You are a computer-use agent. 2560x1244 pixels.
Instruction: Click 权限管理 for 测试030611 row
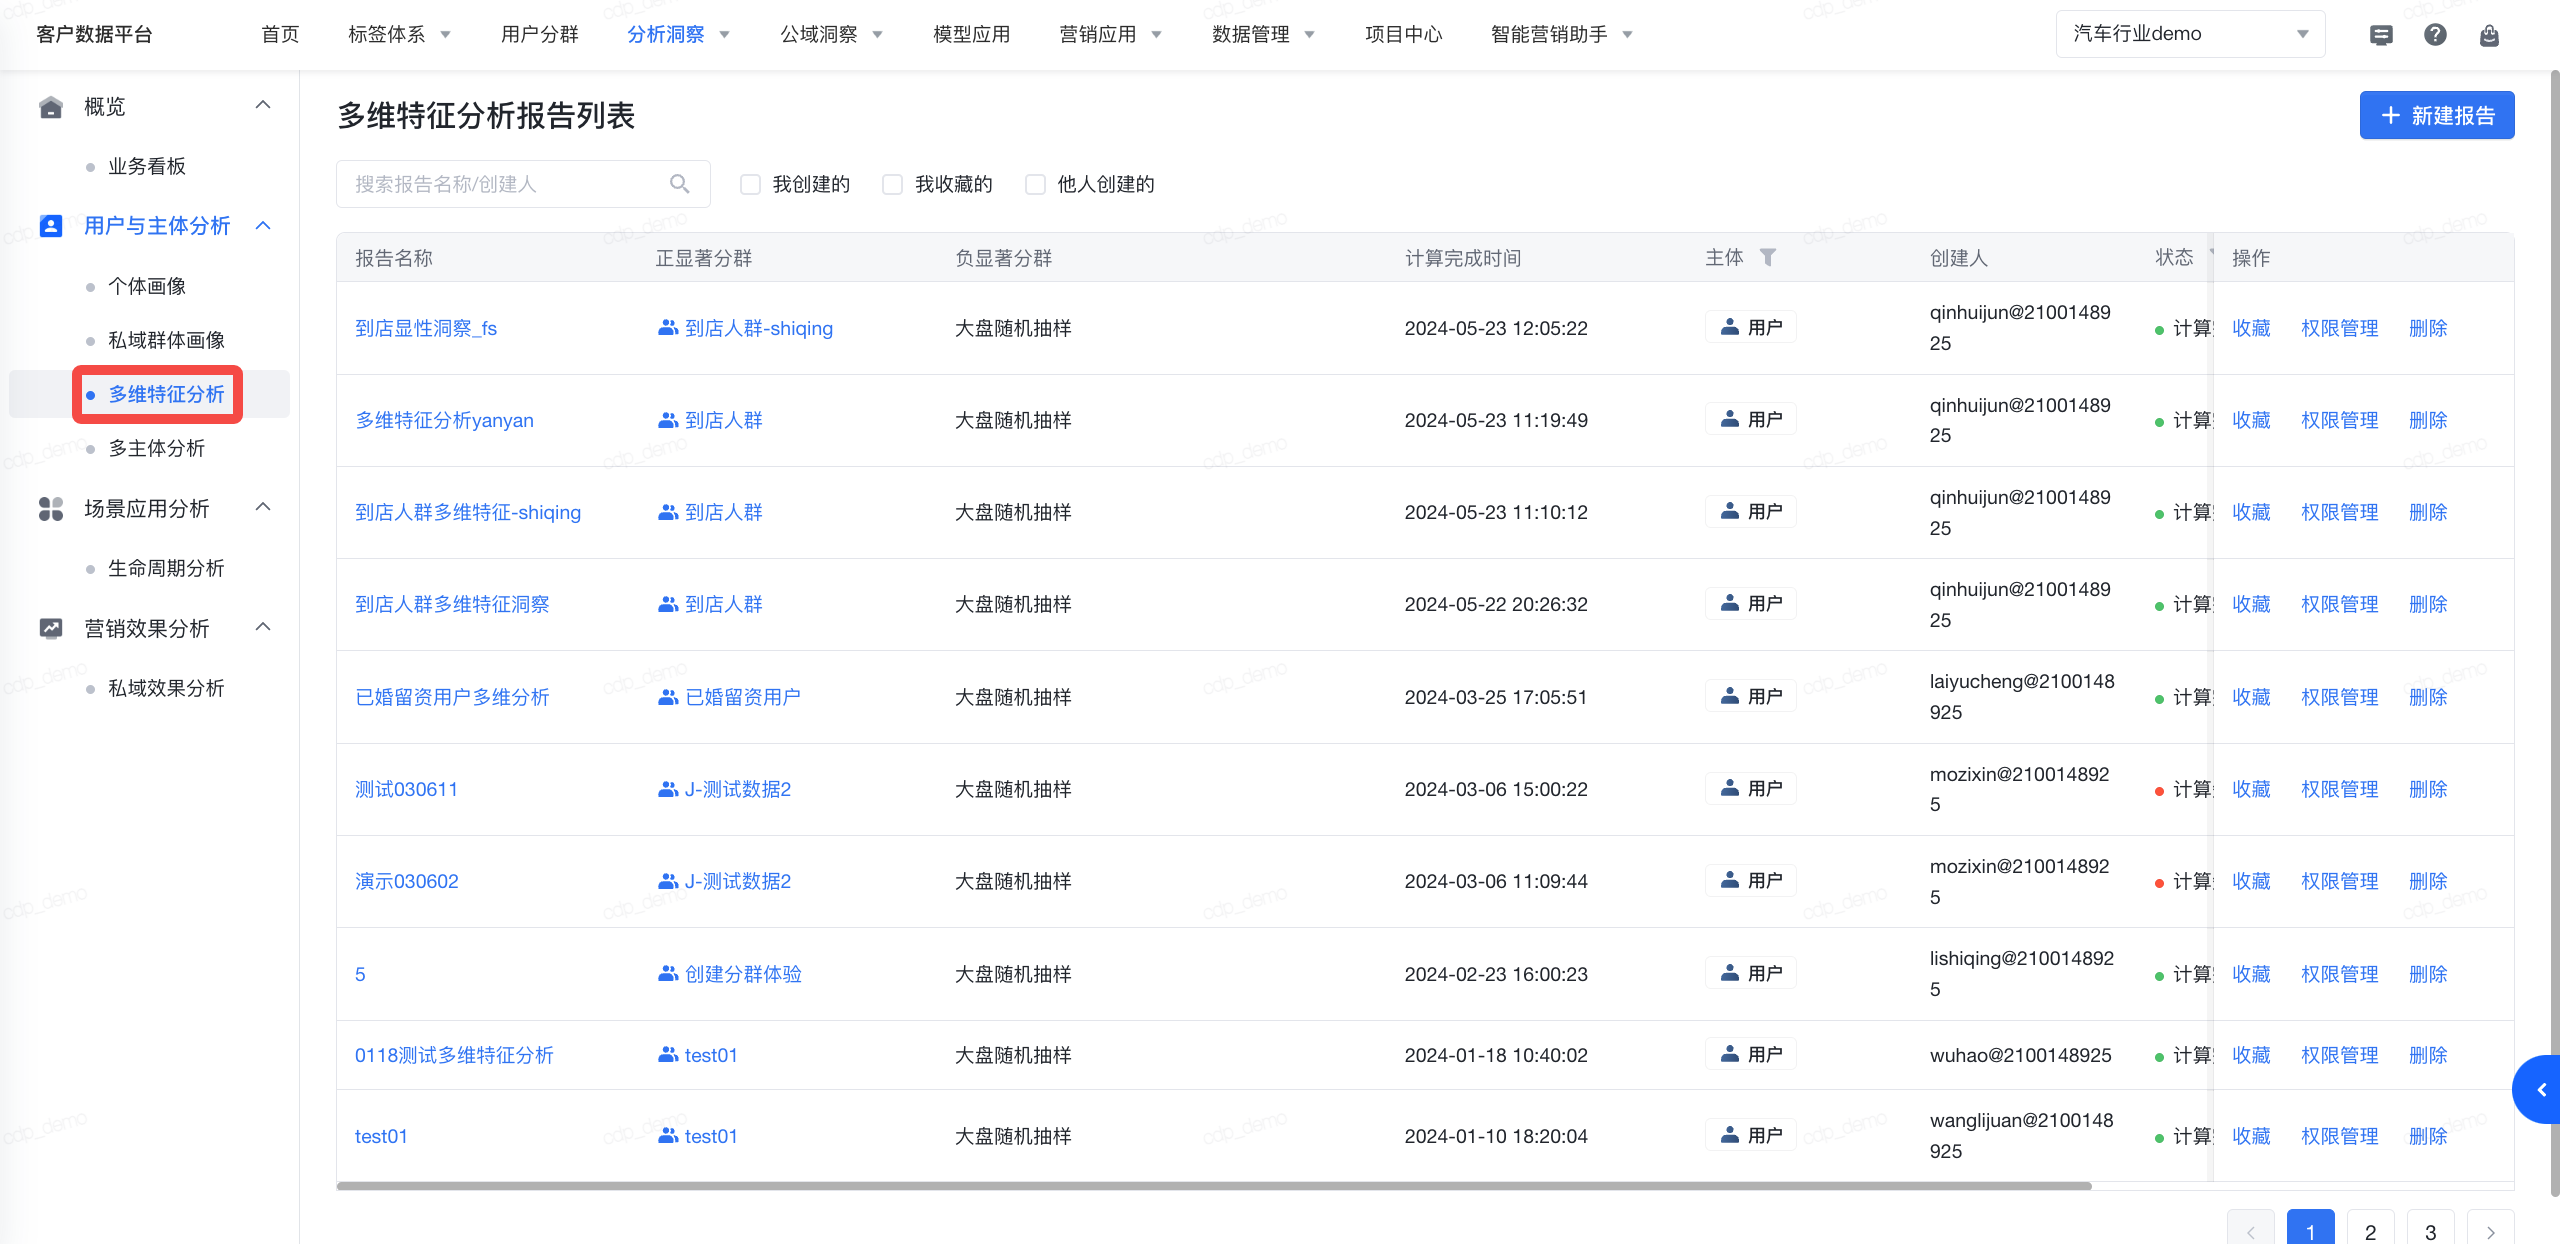coord(2340,790)
